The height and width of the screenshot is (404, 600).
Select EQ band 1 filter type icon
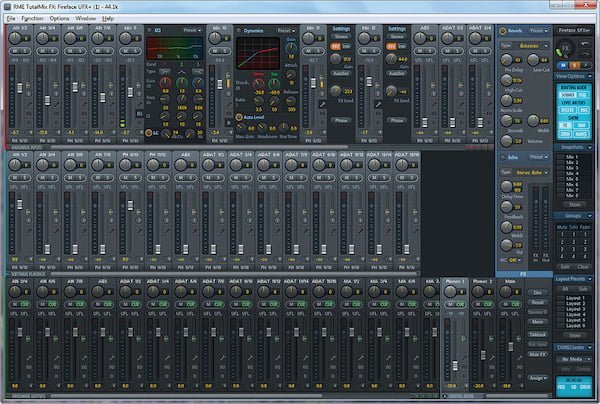165,72
